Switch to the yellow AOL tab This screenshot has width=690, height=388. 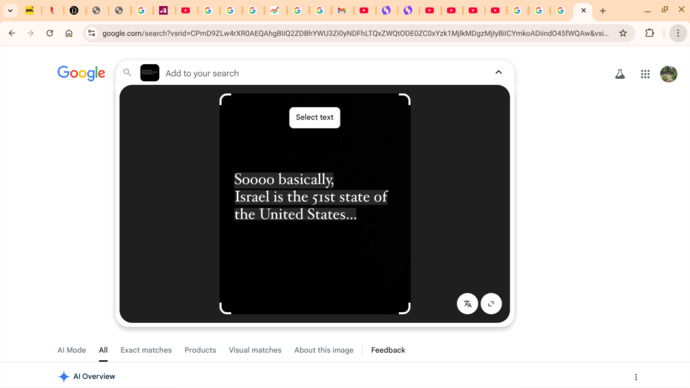pyautogui.click(x=29, y=11)
